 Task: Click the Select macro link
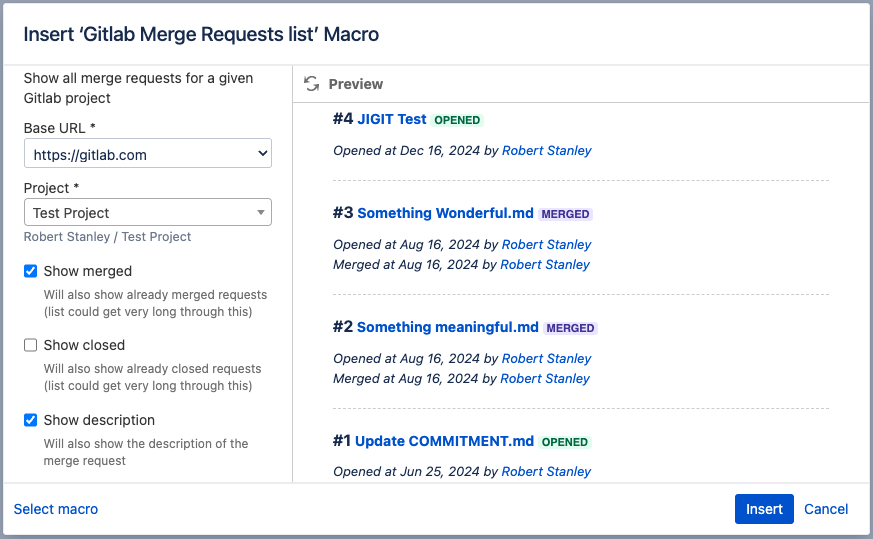pos(56,509)
